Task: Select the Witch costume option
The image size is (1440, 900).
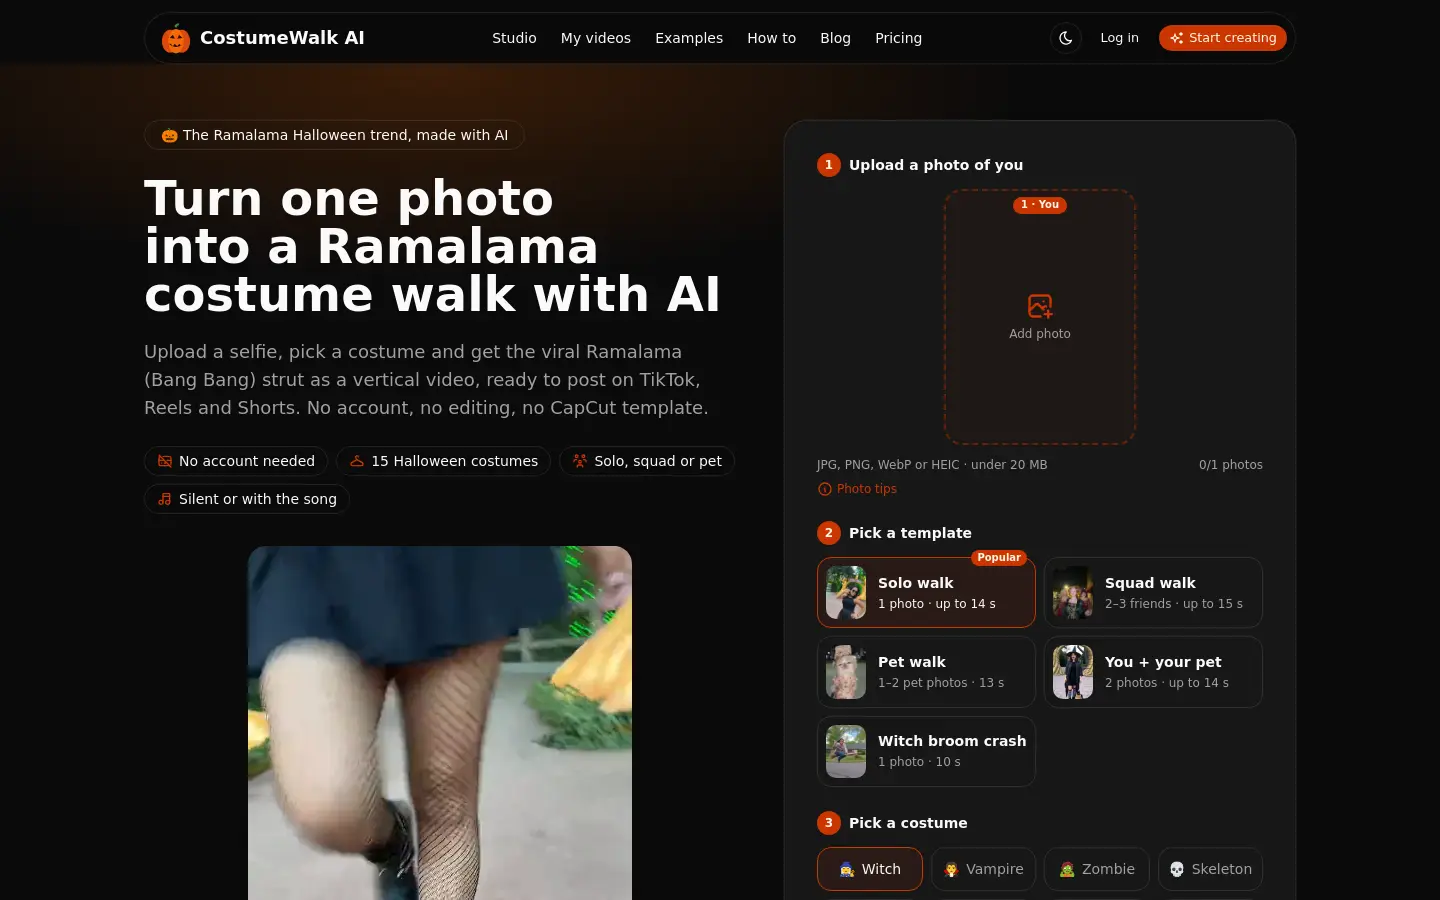Action: click(870, 869)
